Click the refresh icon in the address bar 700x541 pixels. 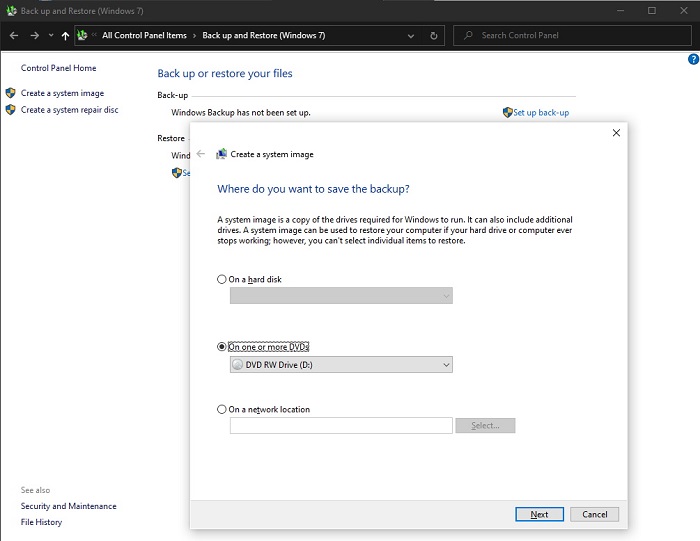[x=433, y=36]
